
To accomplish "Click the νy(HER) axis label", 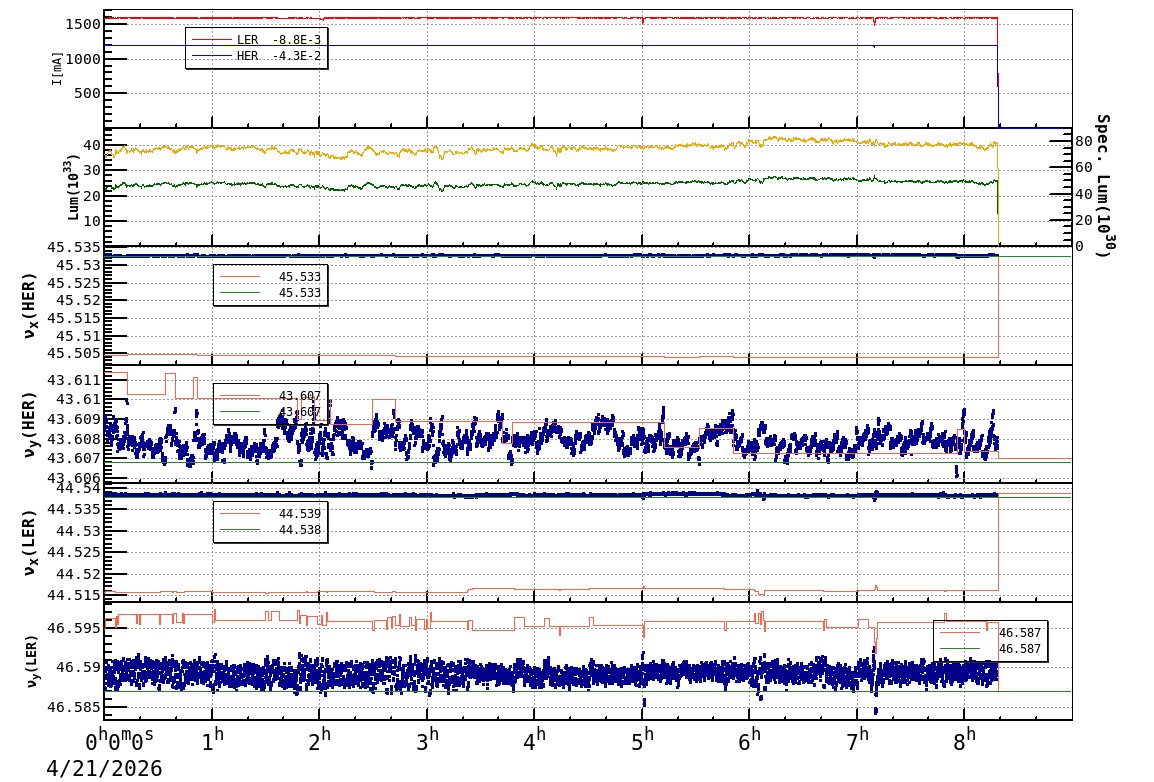I will click(x=30, y=423).
